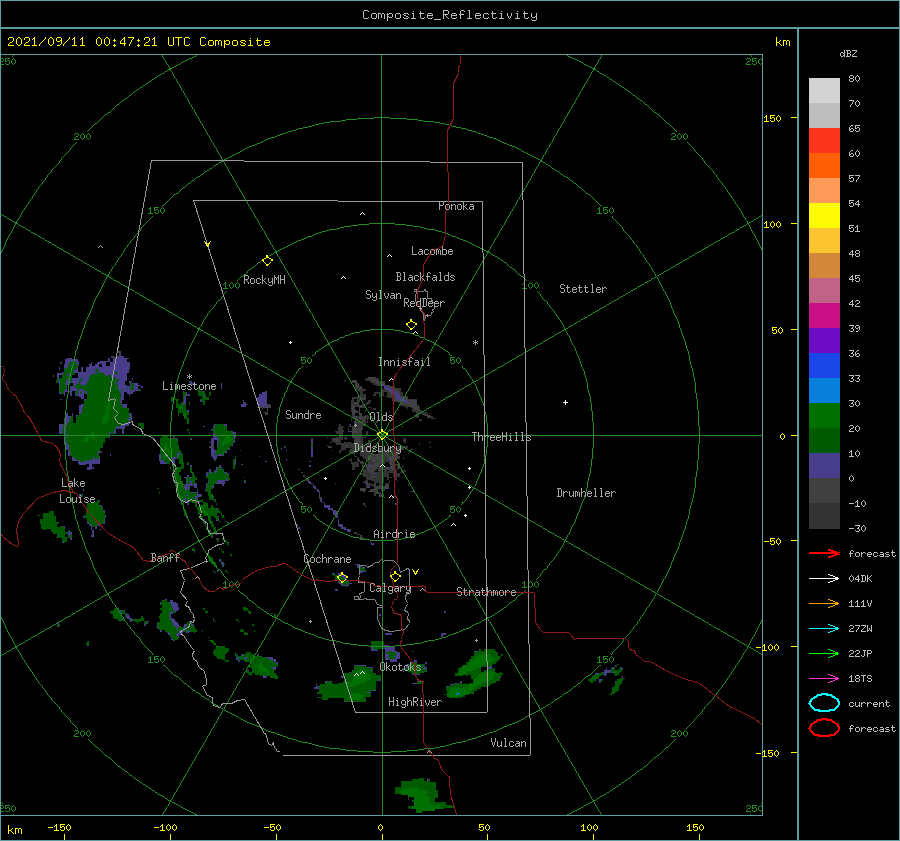The image size is (900, 841).
Task: Click the RedDeer city label
Action: tap(424, 303)
